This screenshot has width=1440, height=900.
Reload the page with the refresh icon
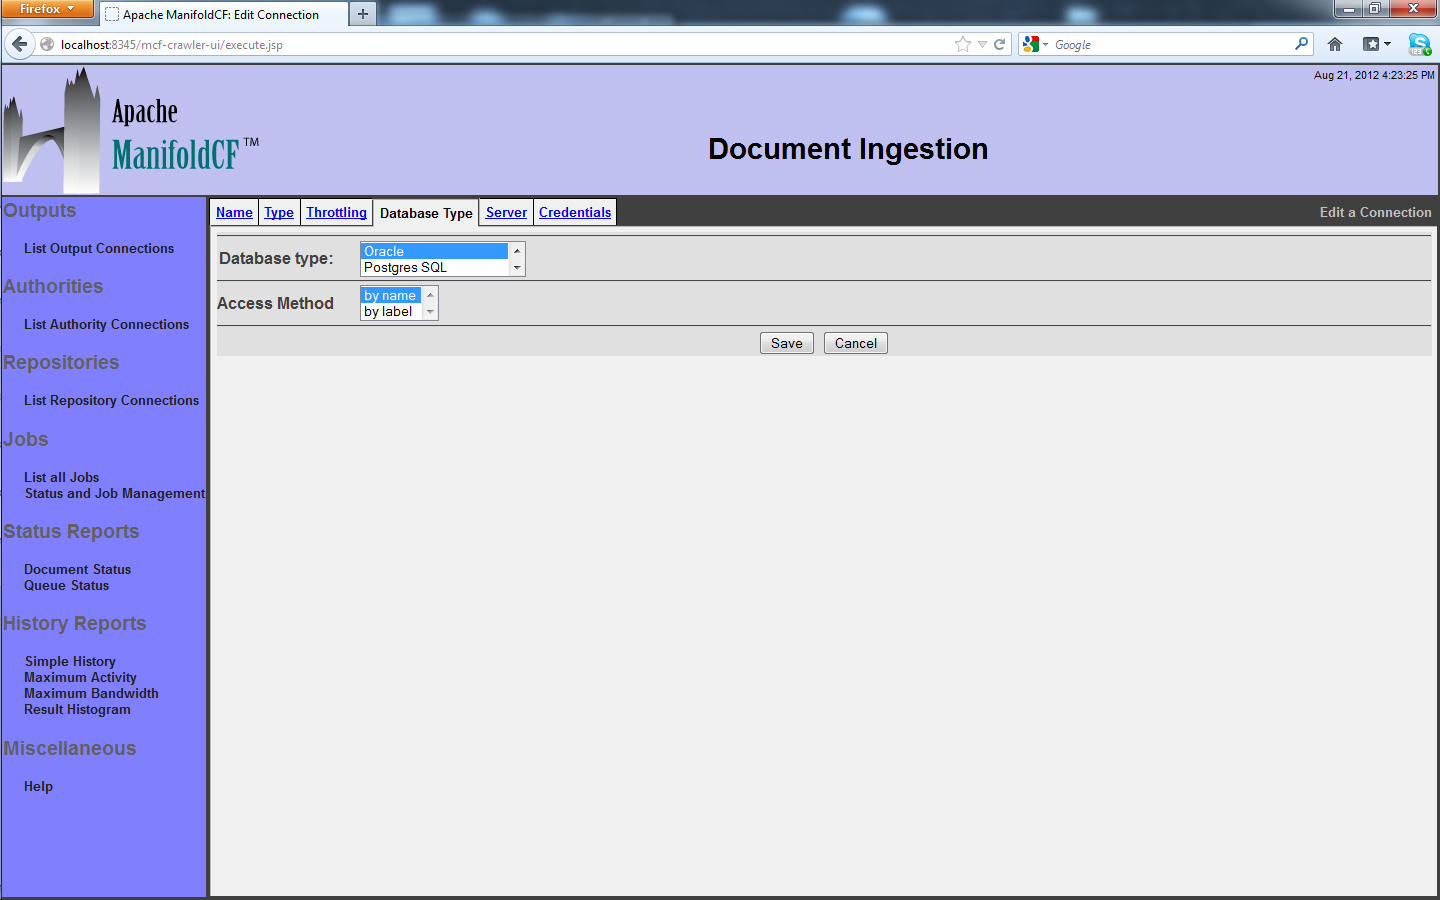(999, 44)
